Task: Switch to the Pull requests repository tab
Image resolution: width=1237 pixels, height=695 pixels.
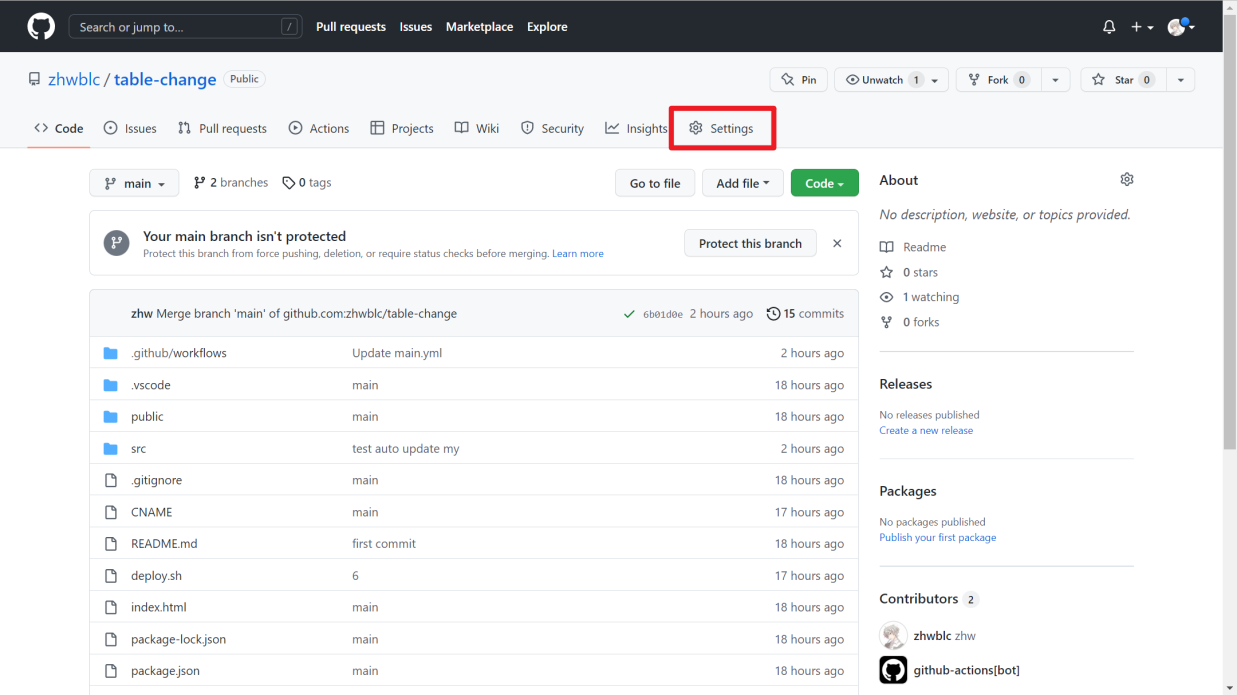Action: [x=222, y=128]
